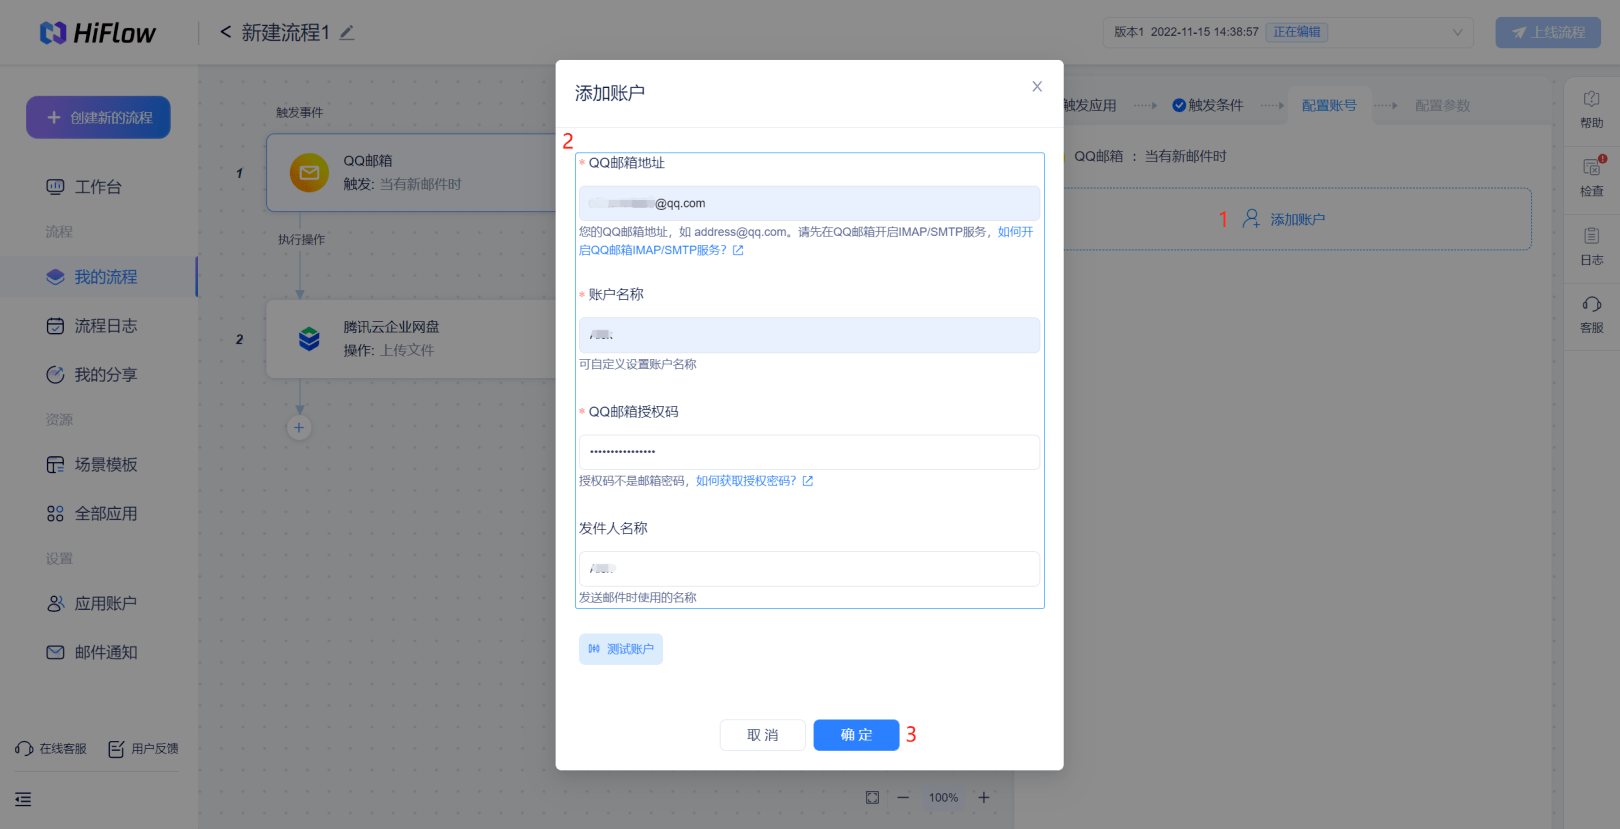Click the 发件人名称 input field

click(x=809, y=569)
